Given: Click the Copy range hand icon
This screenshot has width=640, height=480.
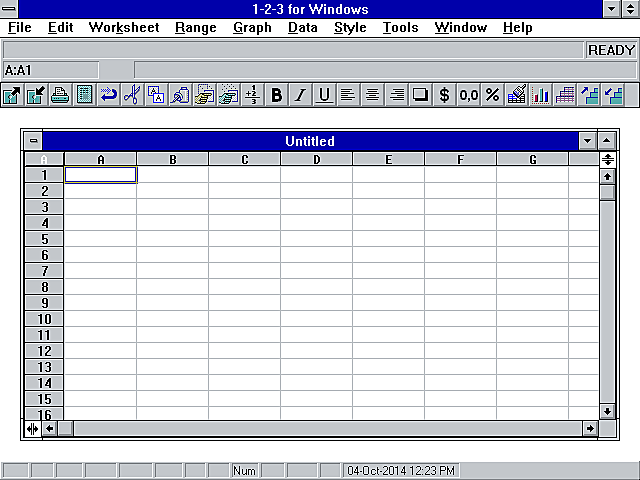Looking at the screenshot, I should click(204, 95).
